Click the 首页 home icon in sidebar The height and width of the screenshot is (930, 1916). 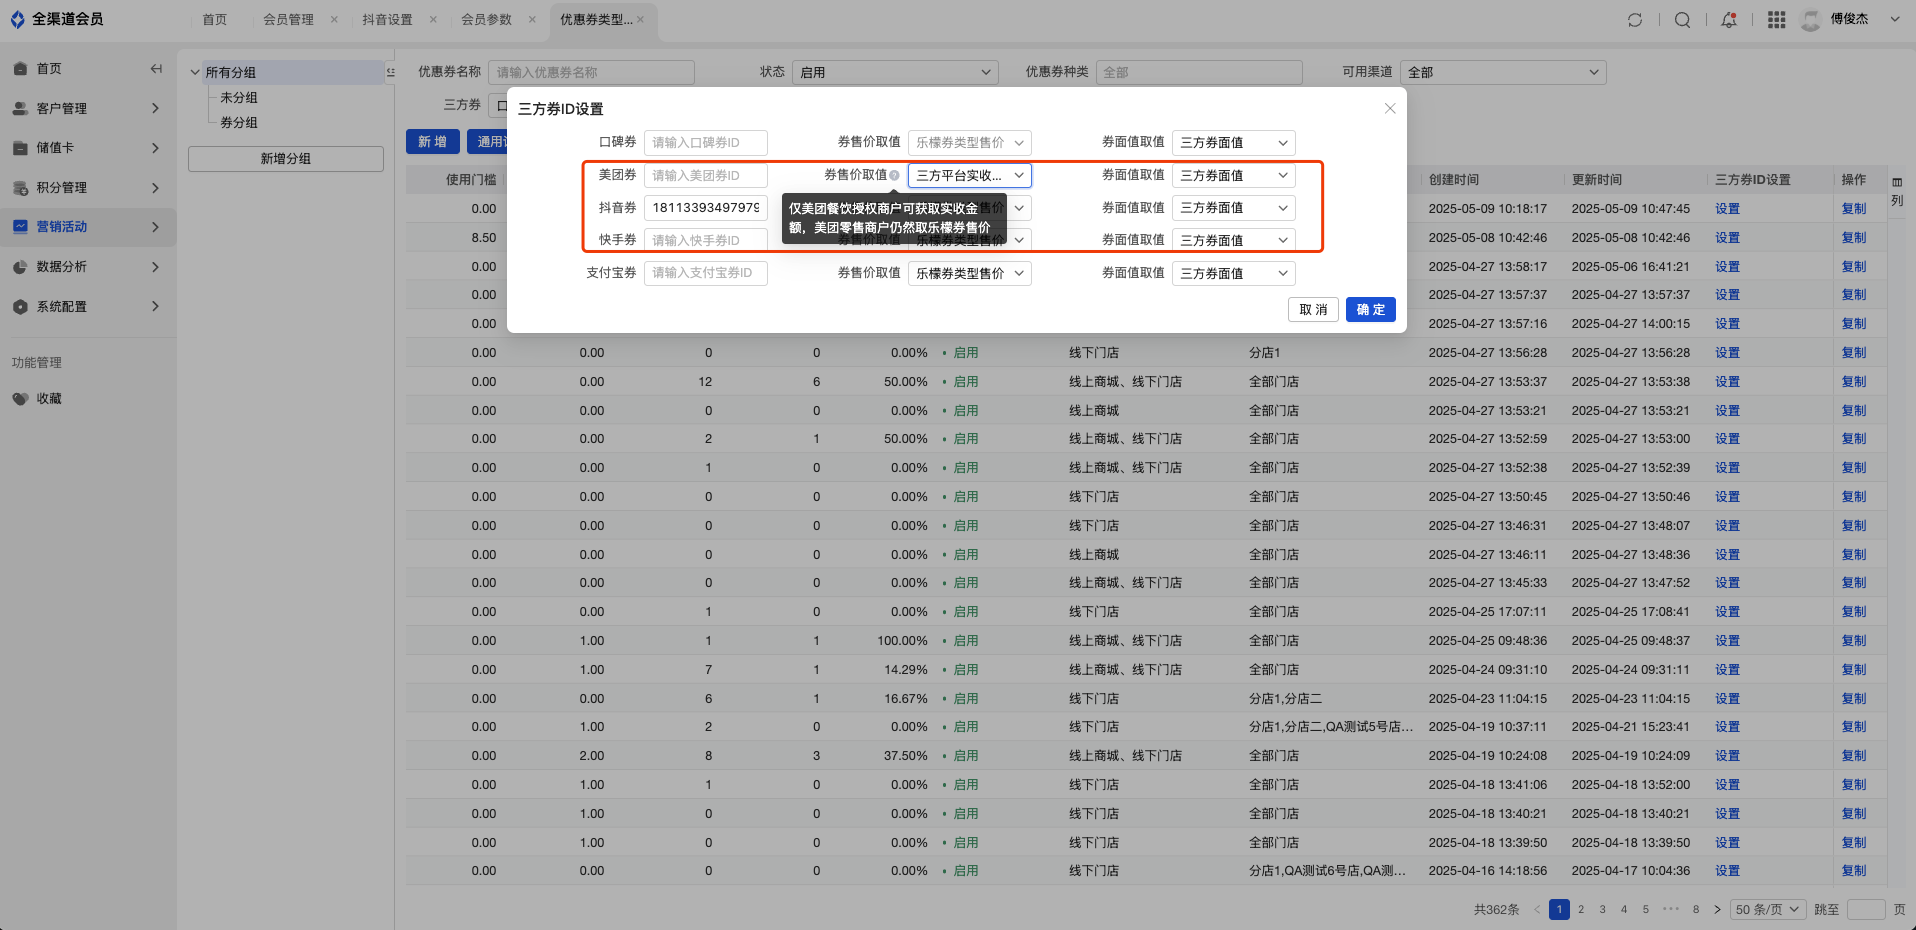pos(20,69)
